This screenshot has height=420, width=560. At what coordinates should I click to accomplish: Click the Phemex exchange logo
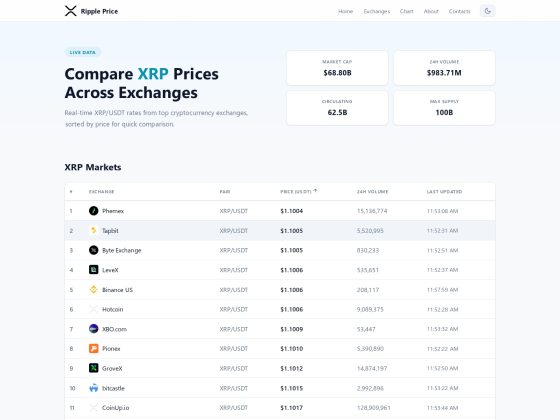(94, 211)
